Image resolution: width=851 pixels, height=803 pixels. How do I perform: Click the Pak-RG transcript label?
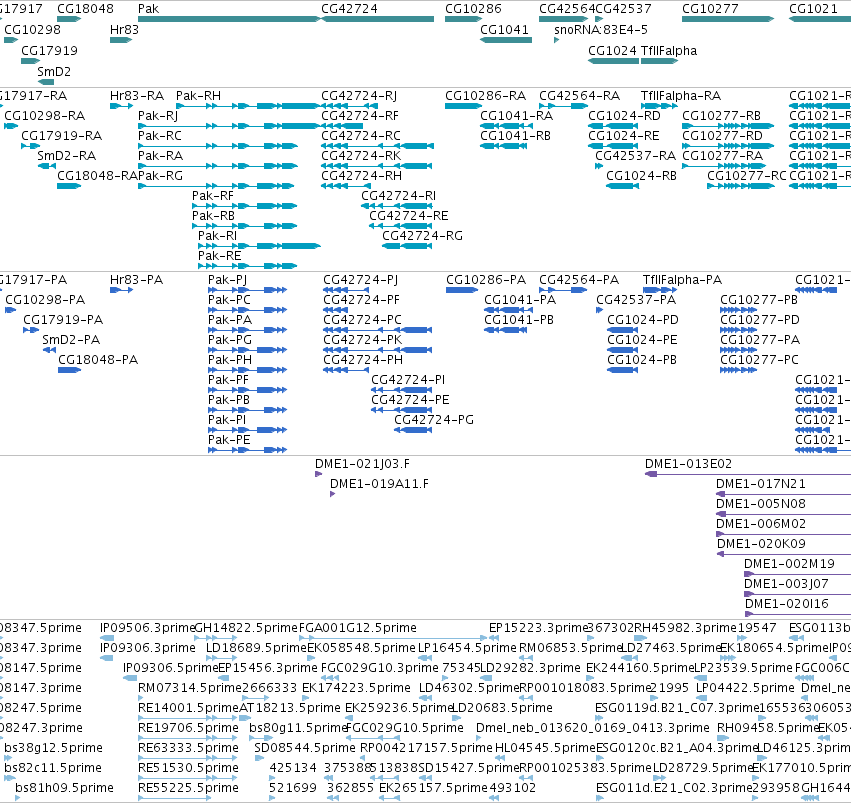[x=160, y=176]
